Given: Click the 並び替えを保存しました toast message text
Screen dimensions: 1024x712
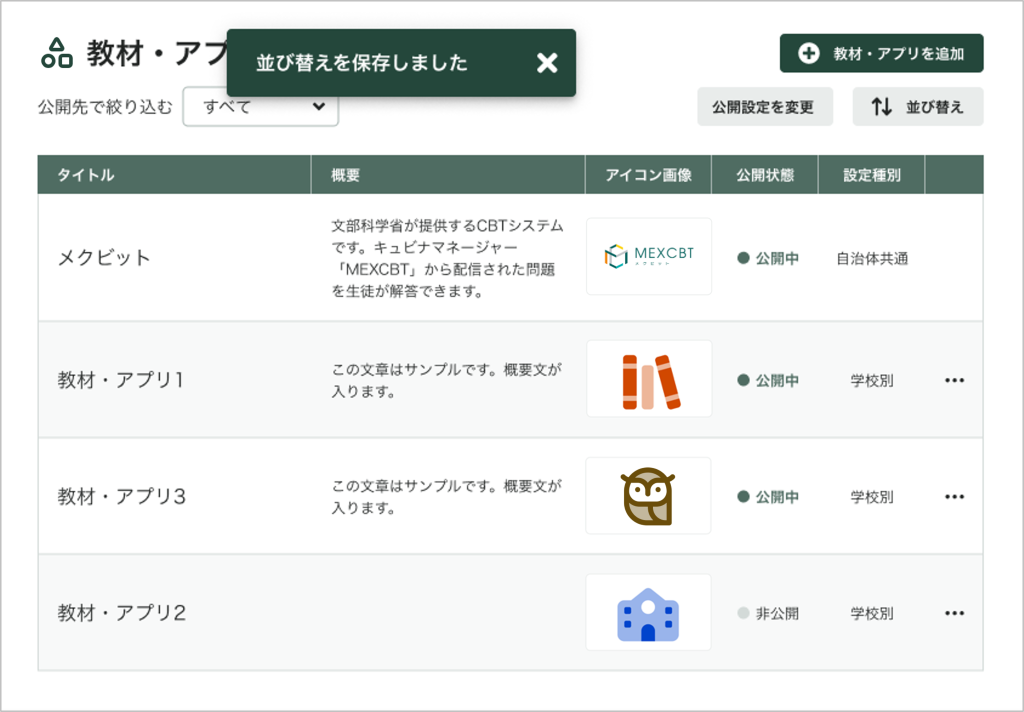Looking at the screenshot, I should coord(362,63).
